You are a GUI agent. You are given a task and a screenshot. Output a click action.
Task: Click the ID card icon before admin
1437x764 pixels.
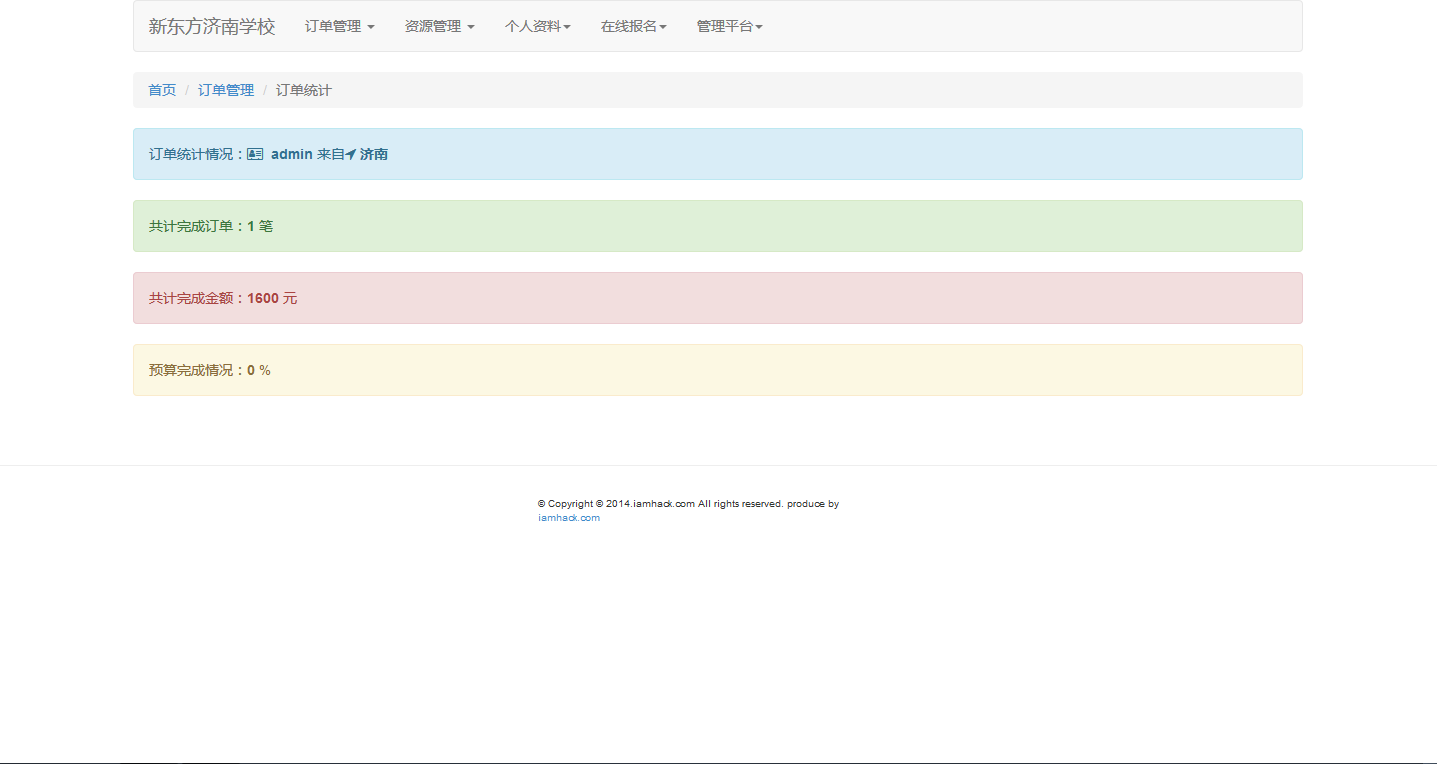[x=255, y=154]
